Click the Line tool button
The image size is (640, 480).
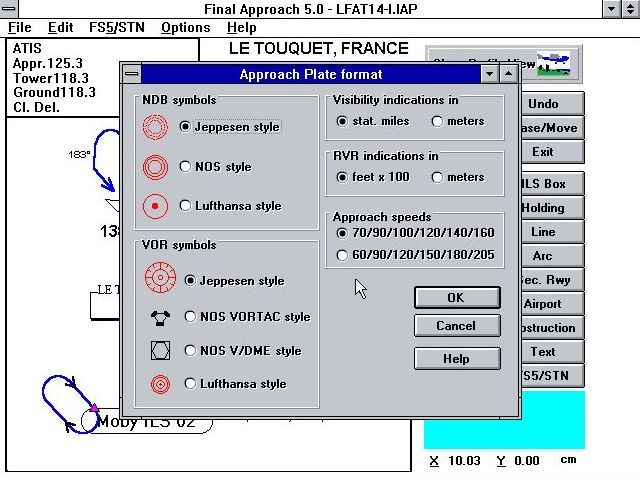coord(552,232)
